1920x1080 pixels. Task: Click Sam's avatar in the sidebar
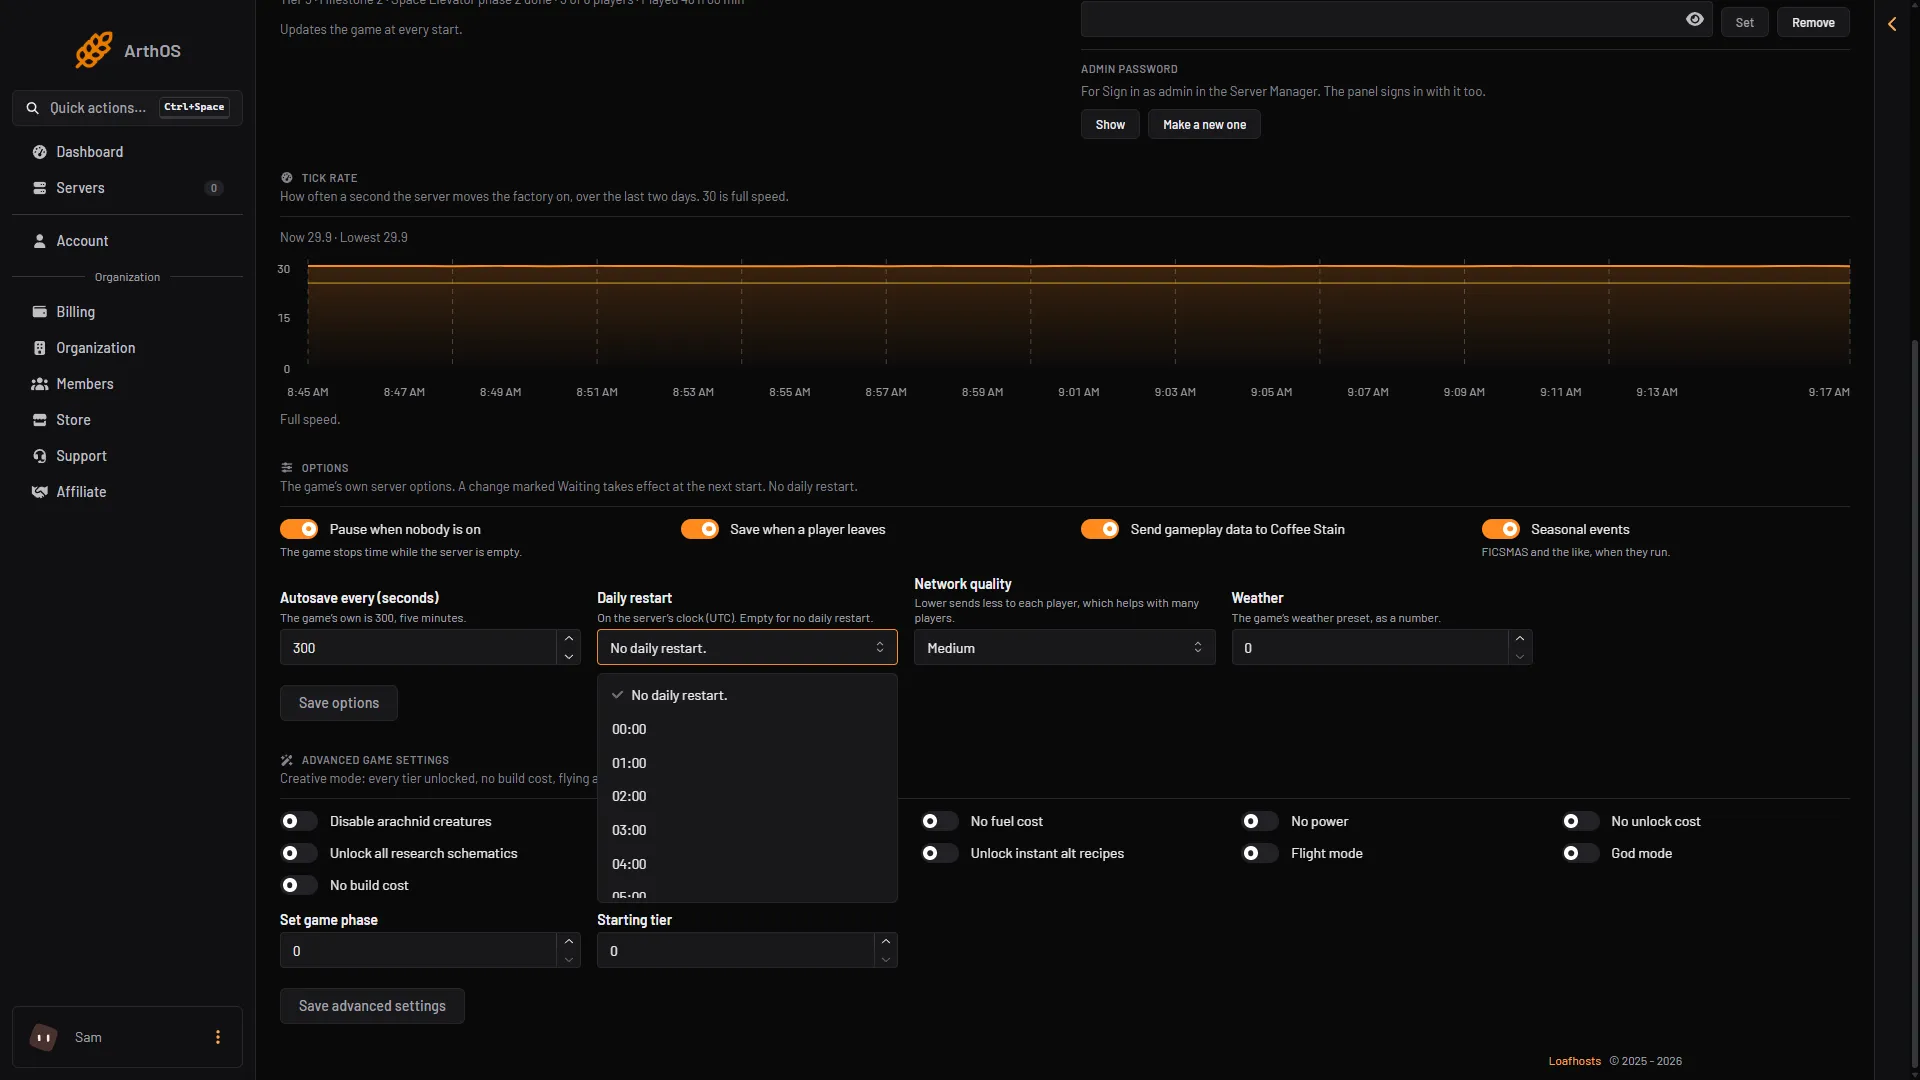click(x=43, y=1037)
